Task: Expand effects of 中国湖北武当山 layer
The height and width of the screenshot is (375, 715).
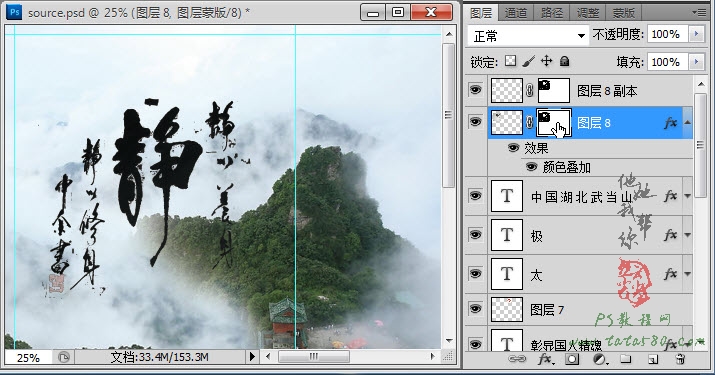Action: [687, 196]
